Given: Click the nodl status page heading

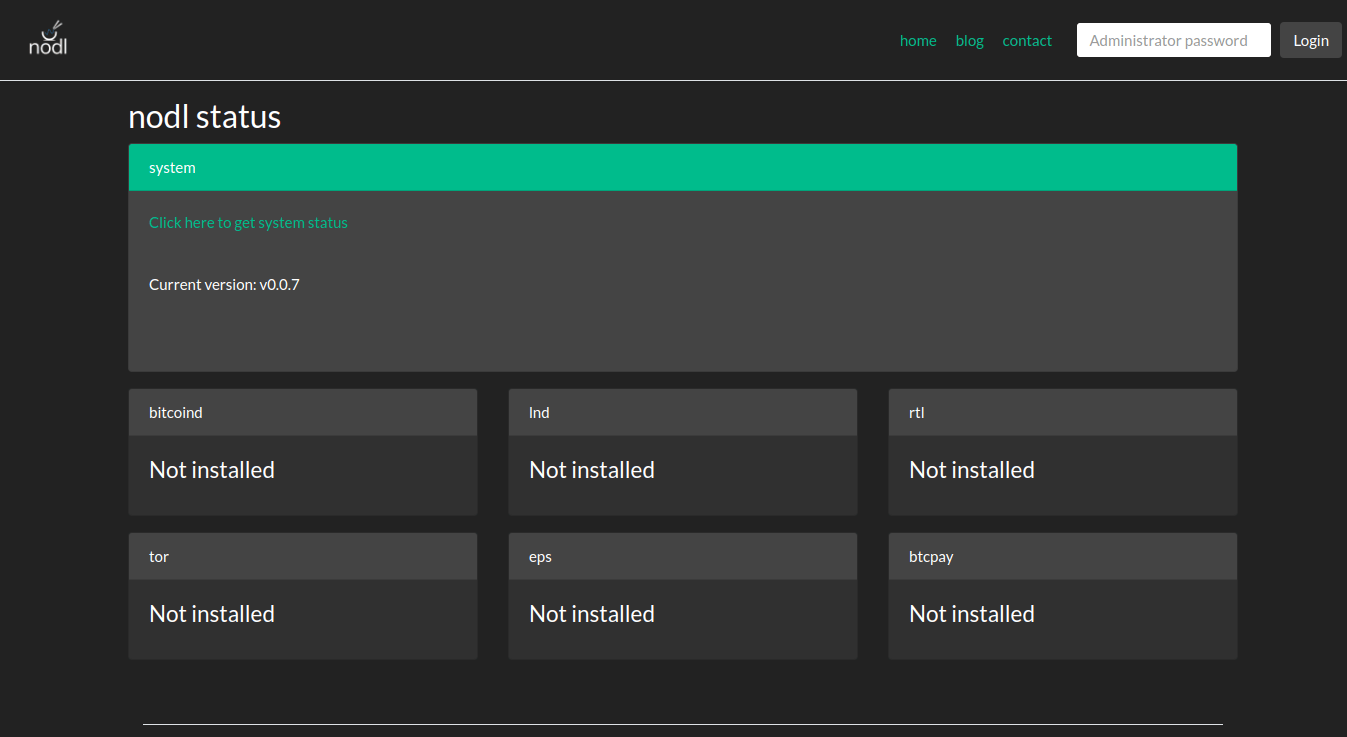Looking at the screenshot, I should coord(204,117).
